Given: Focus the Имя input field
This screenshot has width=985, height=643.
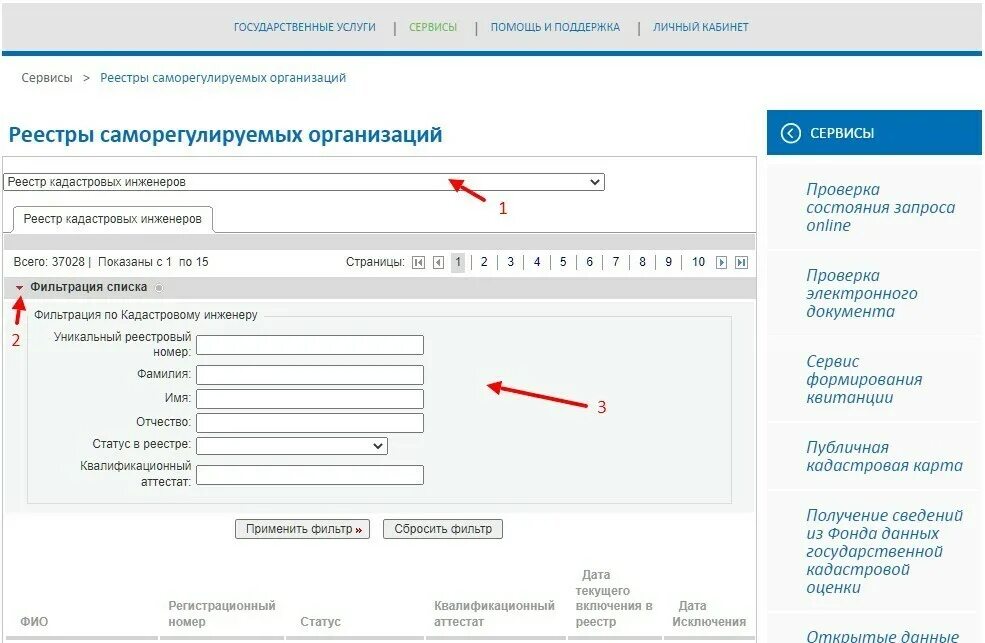Looking at the screenshot, I should click(310, 399).
